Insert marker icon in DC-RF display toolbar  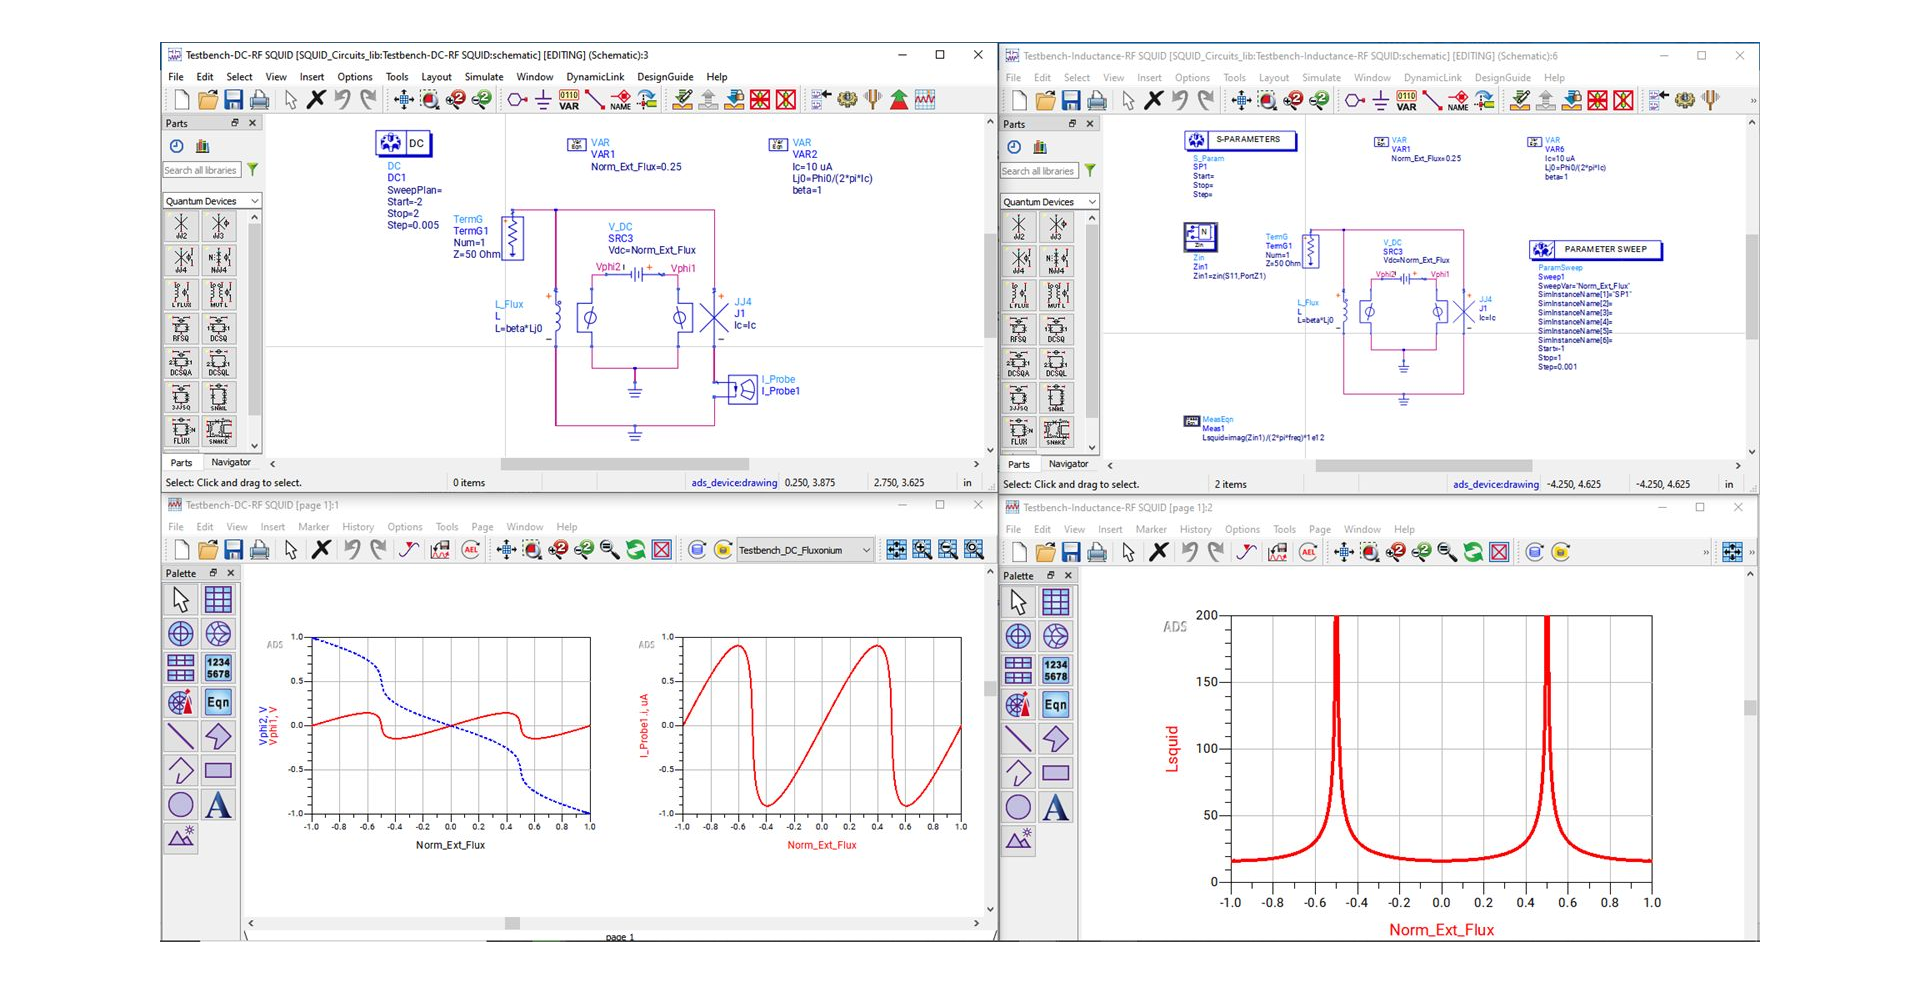[408, 550]
